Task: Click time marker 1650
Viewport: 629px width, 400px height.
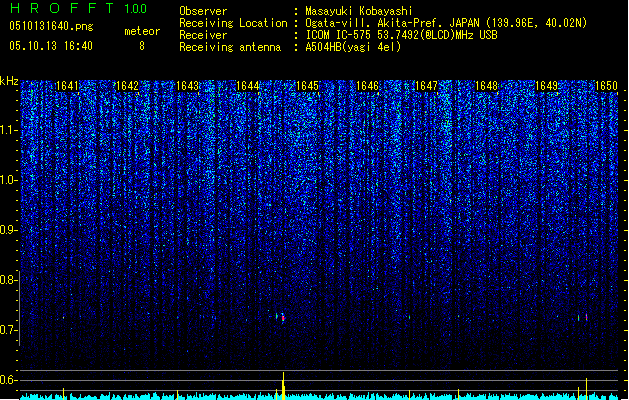Action: (606, 86)
